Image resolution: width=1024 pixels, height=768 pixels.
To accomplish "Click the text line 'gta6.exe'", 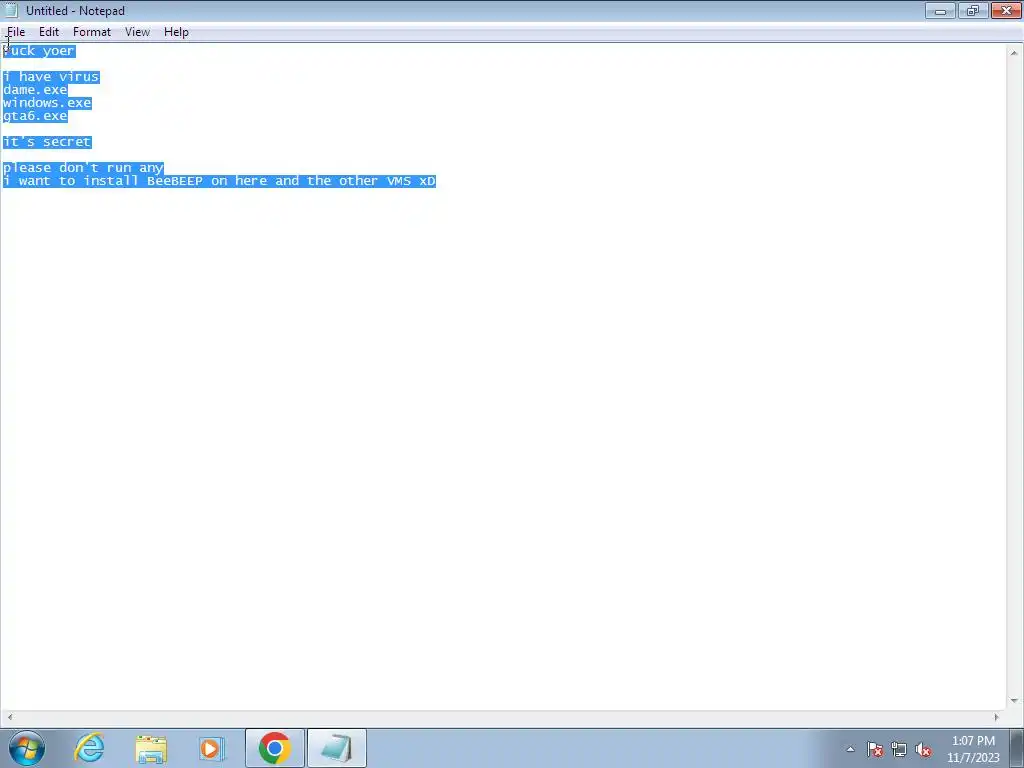I will pyautogui.click(x=35, y=116).
